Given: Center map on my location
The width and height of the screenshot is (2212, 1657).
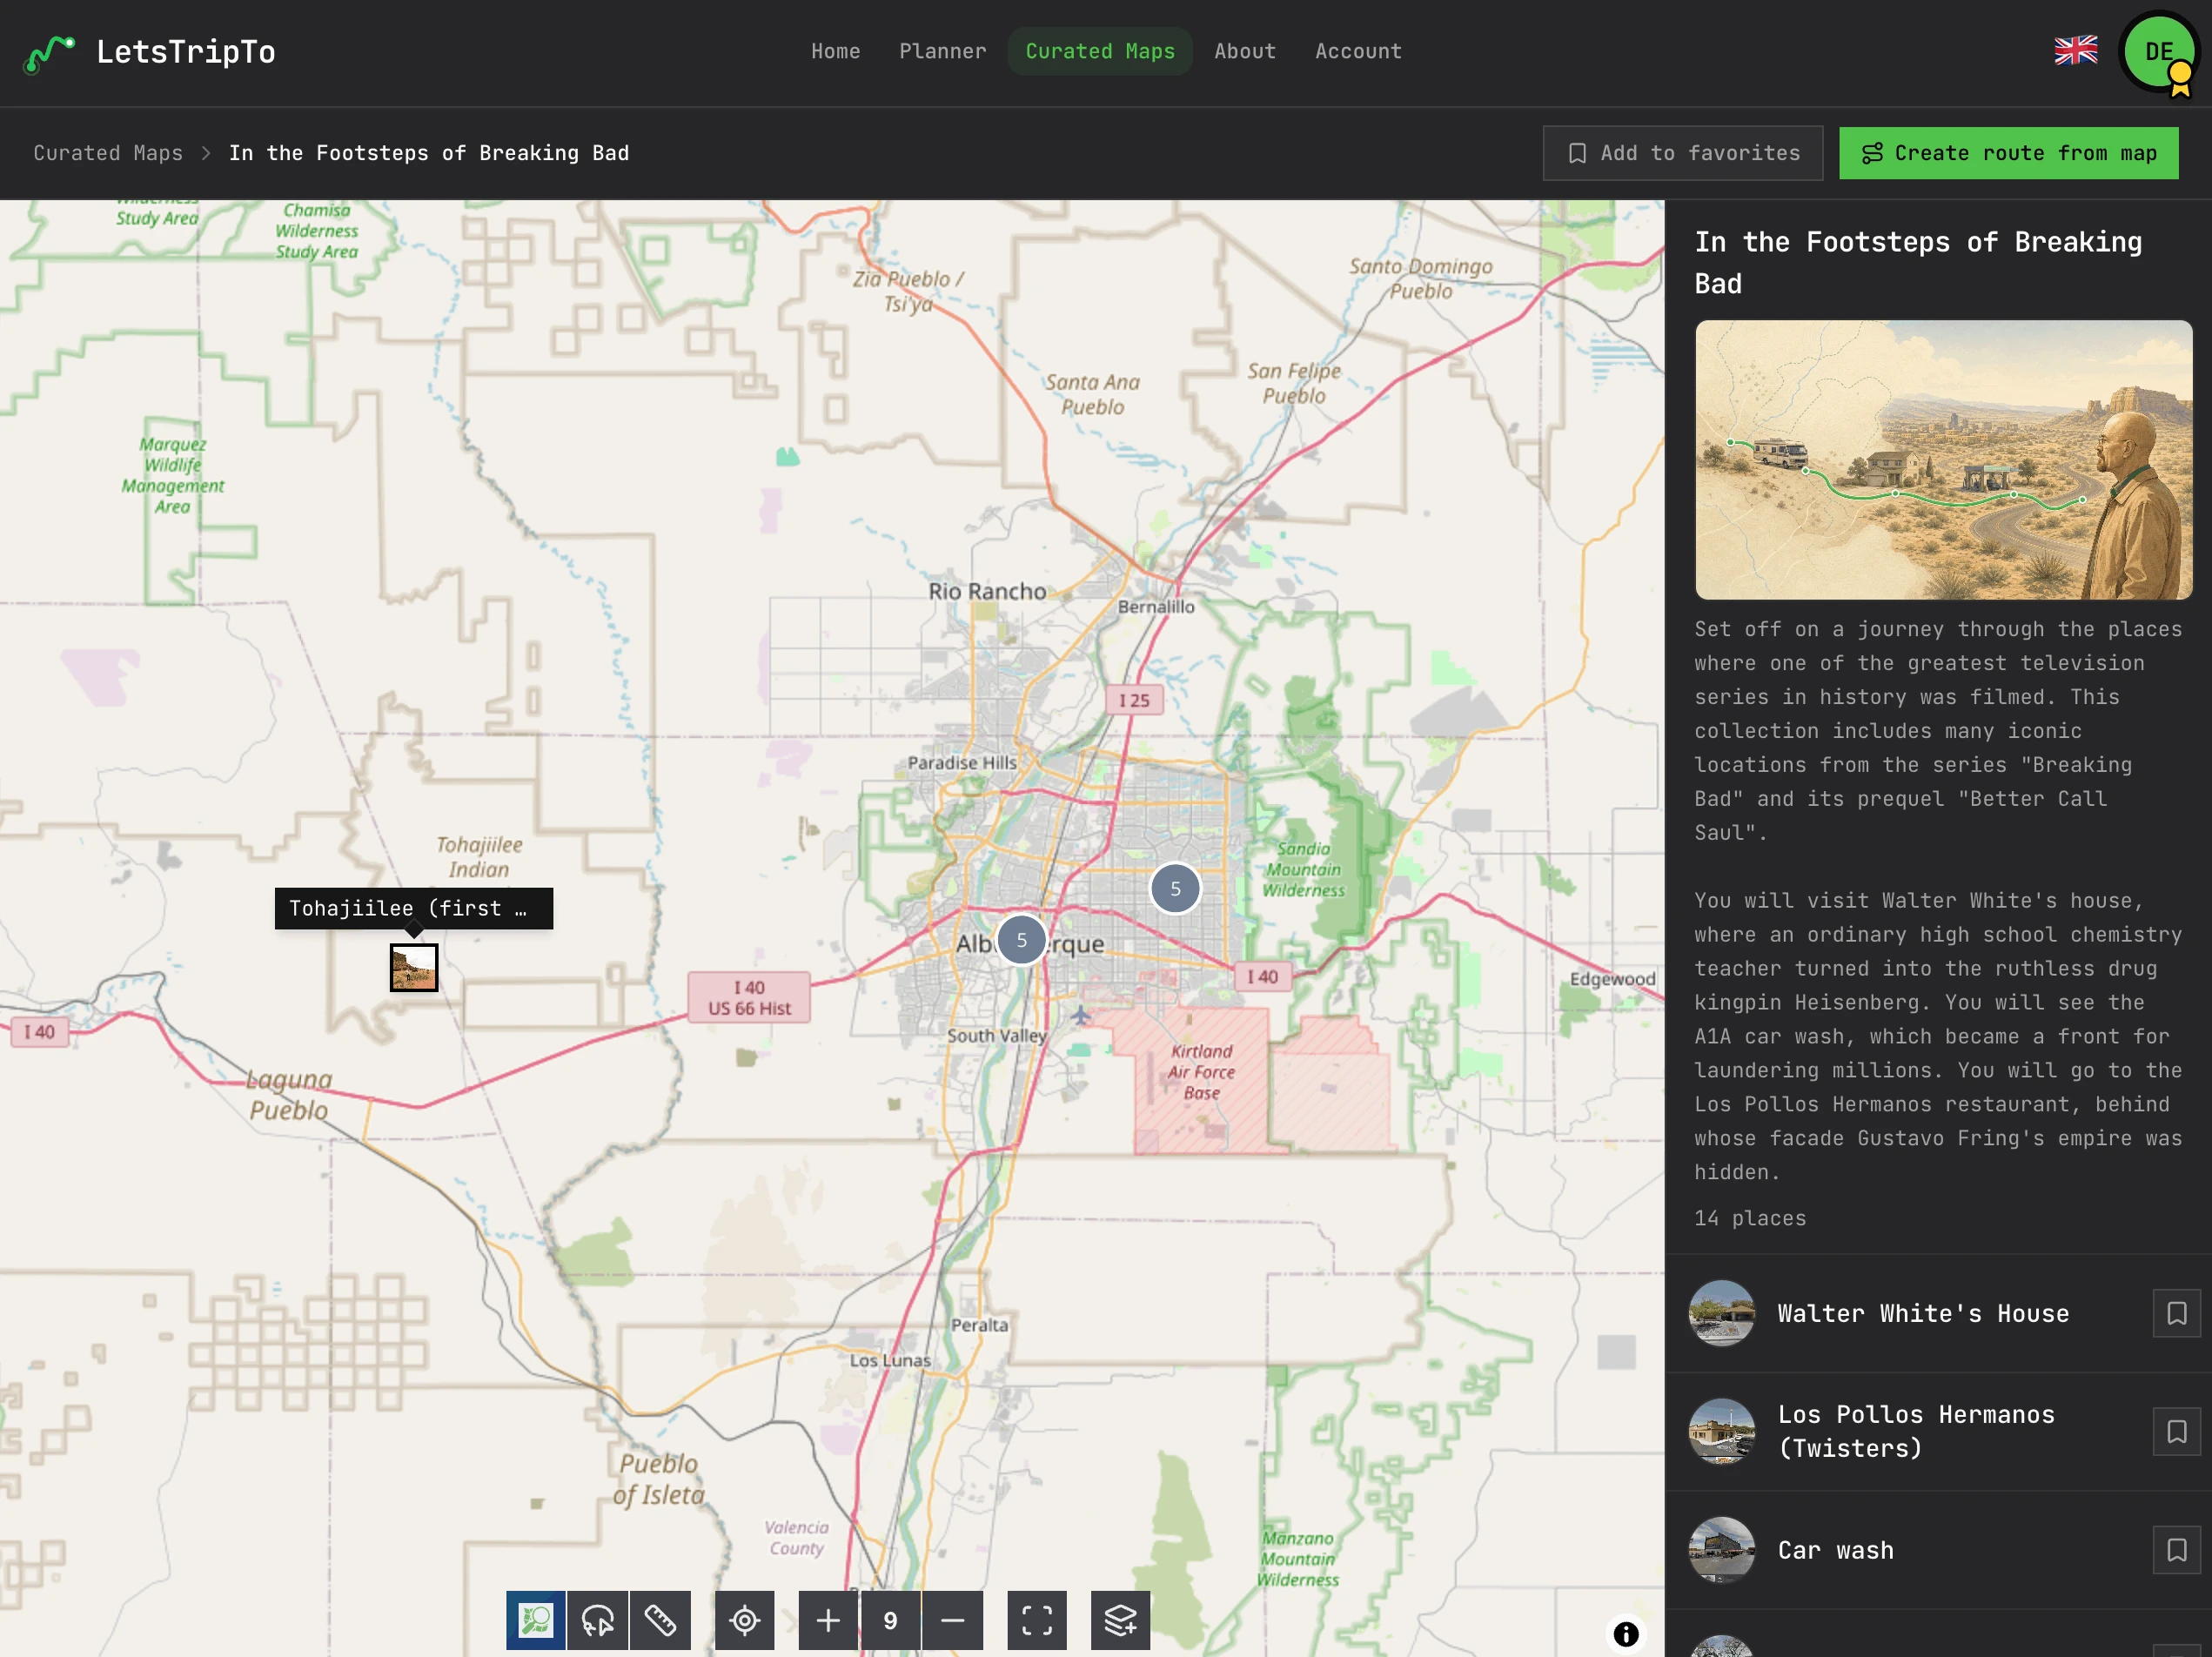Looking at the screenshot, I should click(x=744, y=1619).
